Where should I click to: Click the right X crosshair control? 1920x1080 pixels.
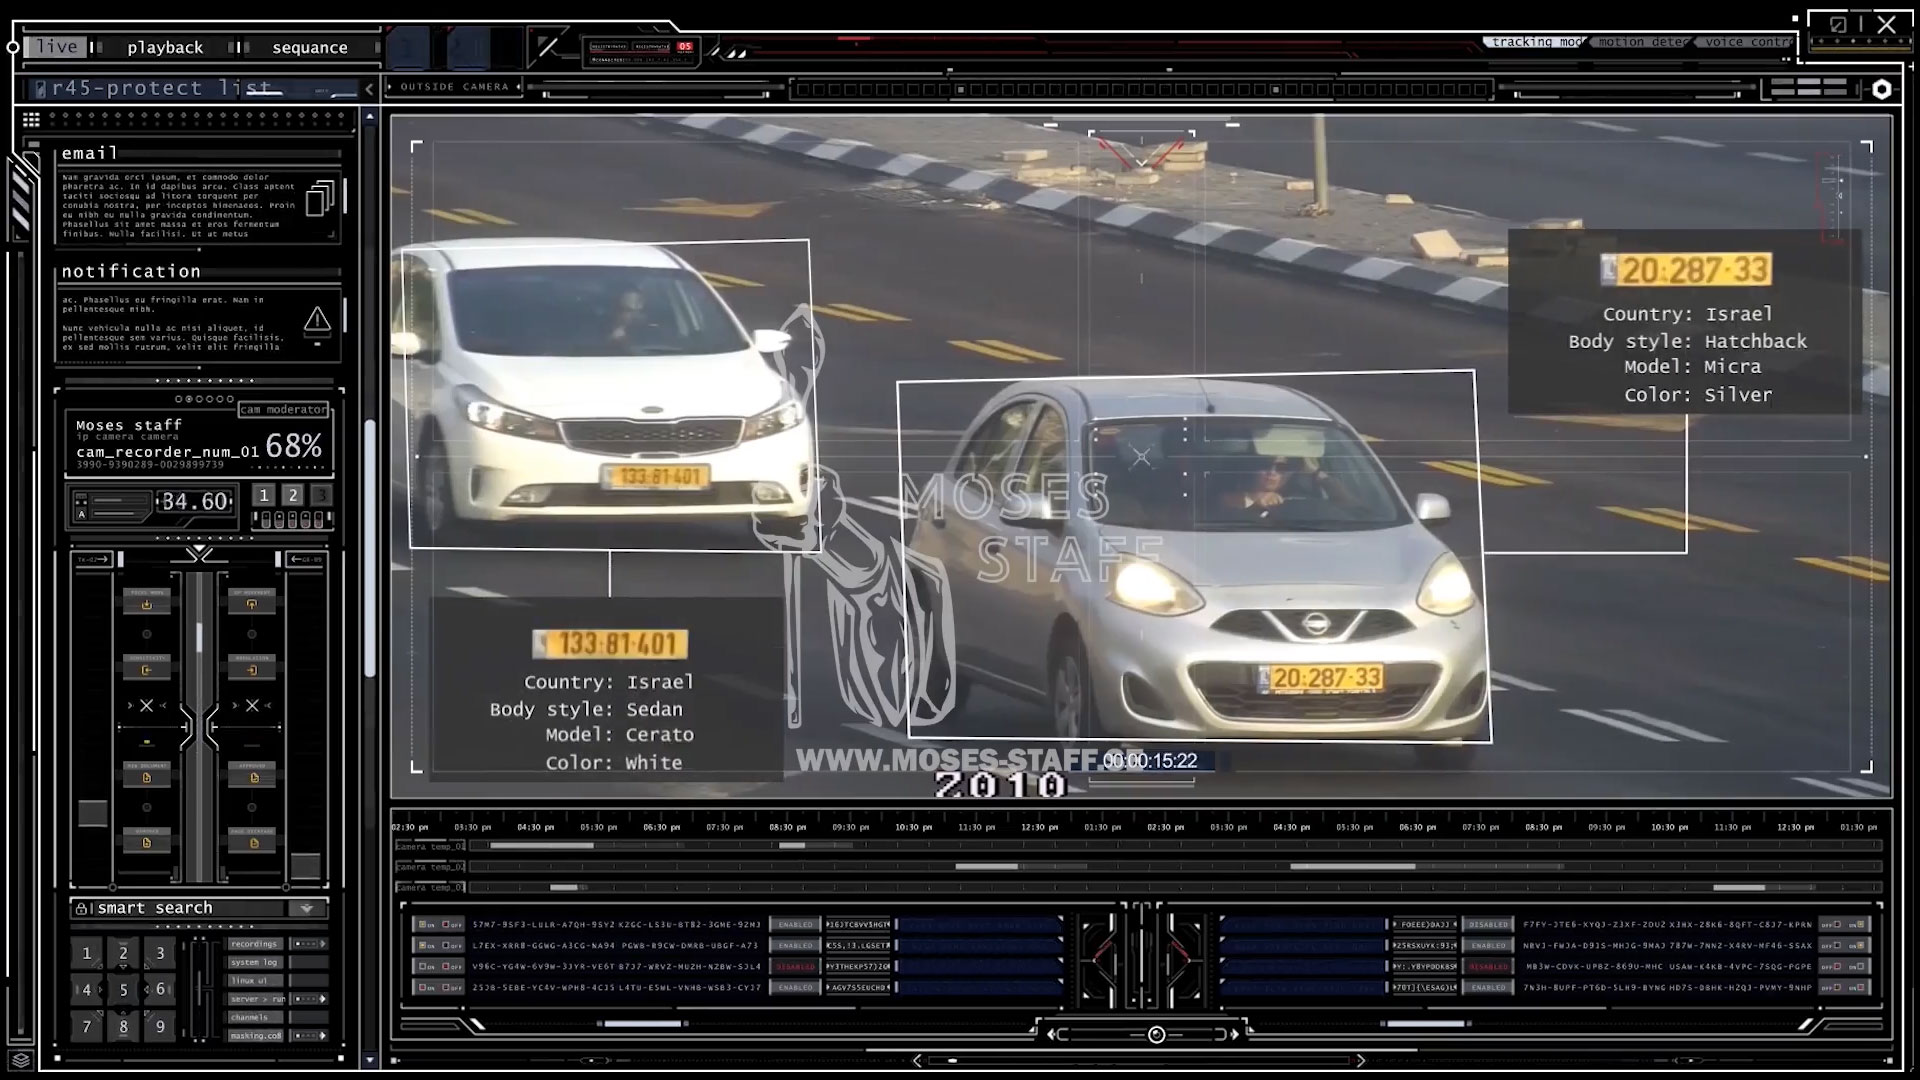click(x=252, y=705)
